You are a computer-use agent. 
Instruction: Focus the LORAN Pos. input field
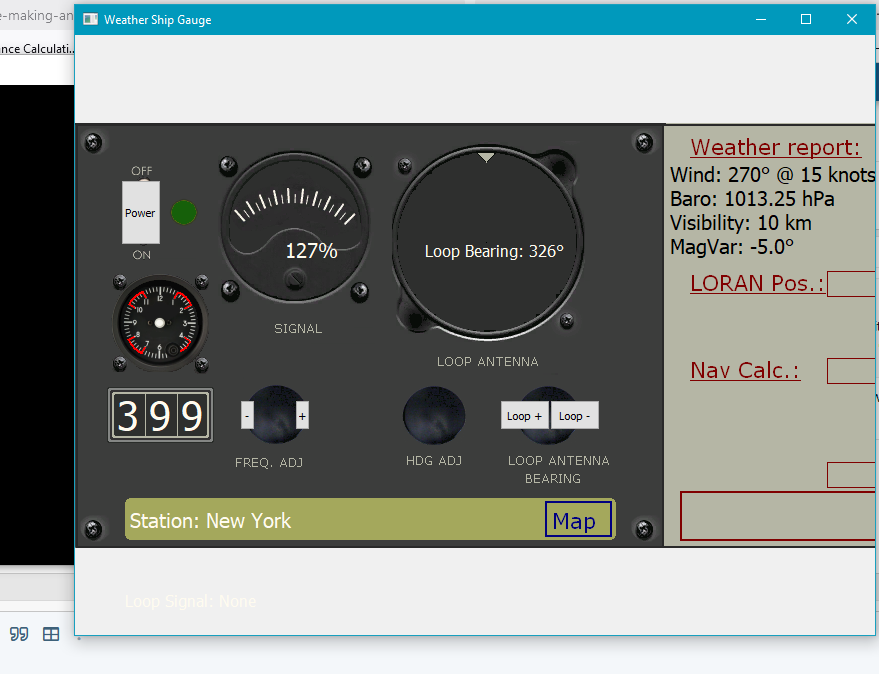[852, 284]
